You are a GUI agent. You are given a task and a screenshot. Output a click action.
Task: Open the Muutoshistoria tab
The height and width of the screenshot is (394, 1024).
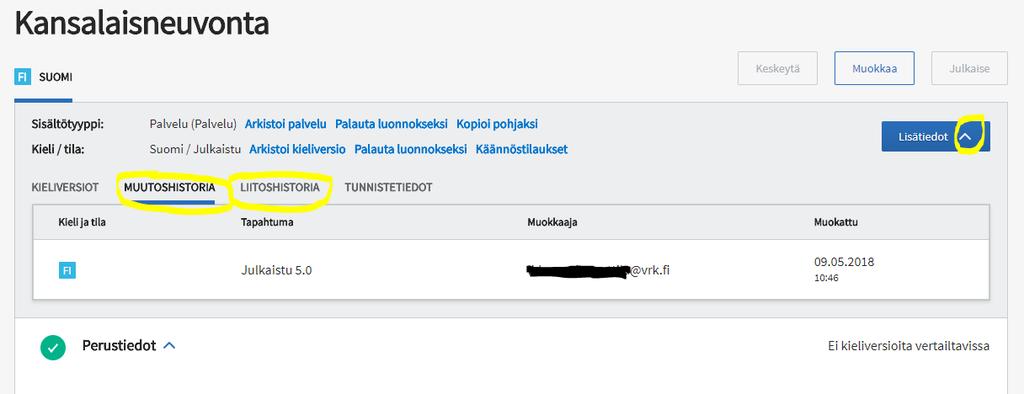coord(169,188)
